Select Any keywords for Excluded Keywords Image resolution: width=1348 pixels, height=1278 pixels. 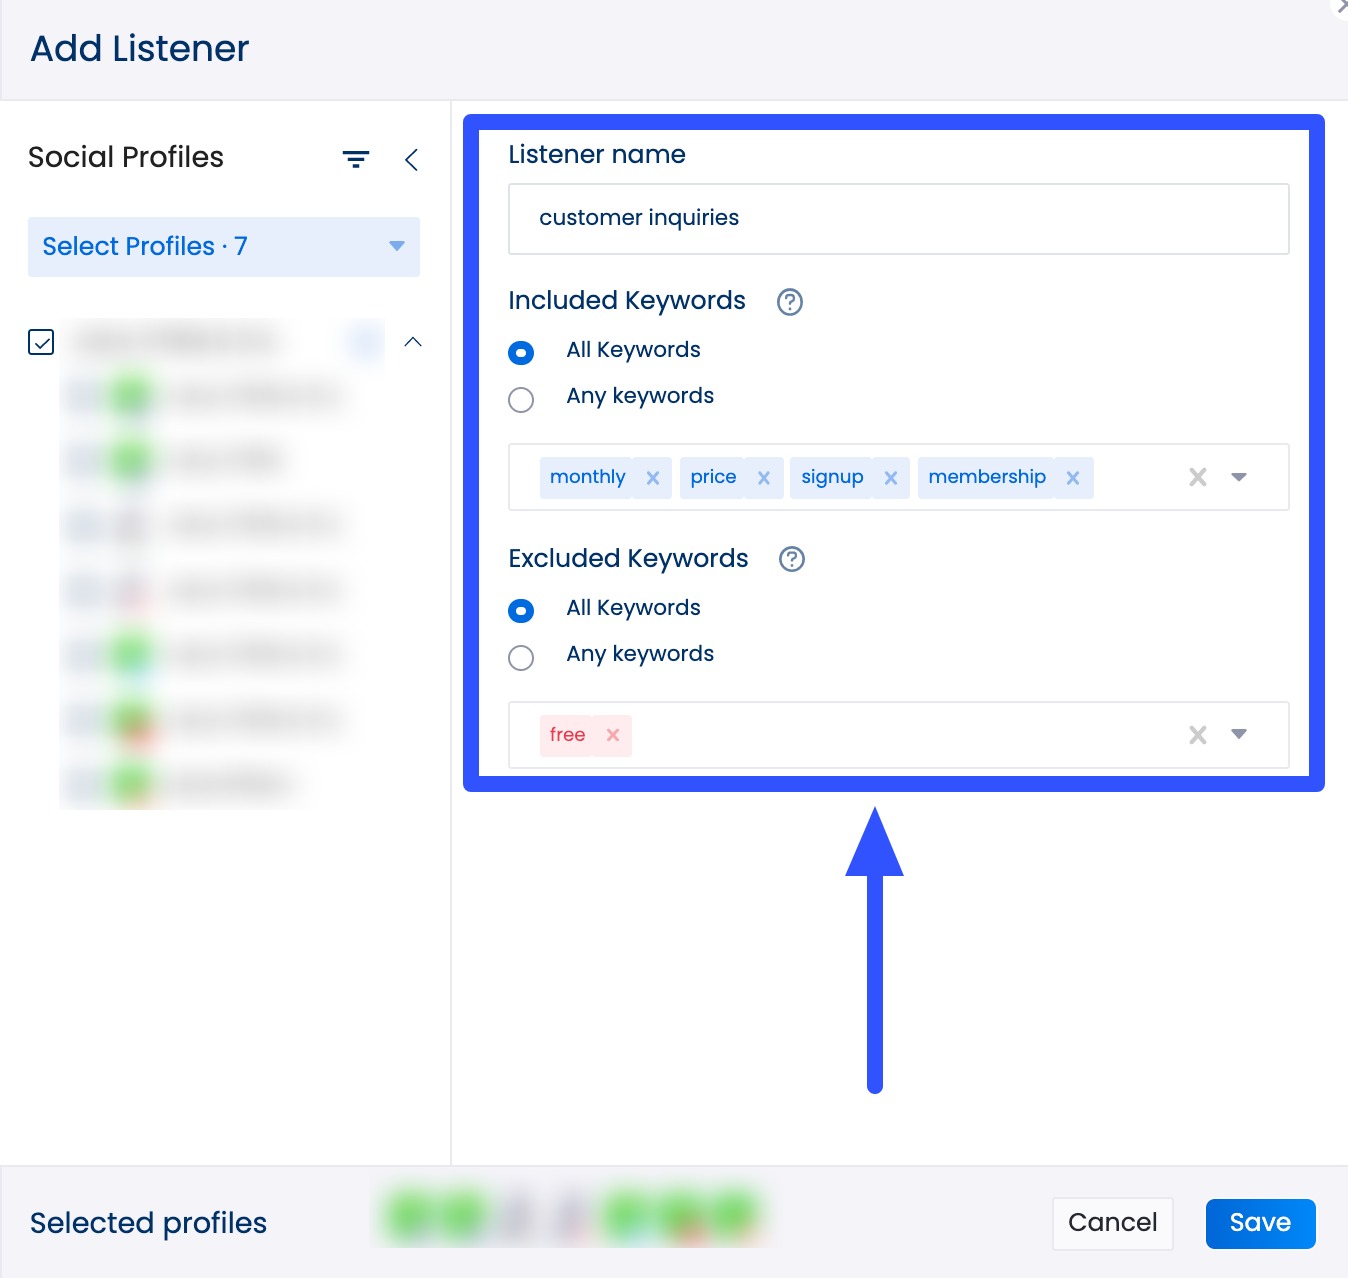pos(521,658)
